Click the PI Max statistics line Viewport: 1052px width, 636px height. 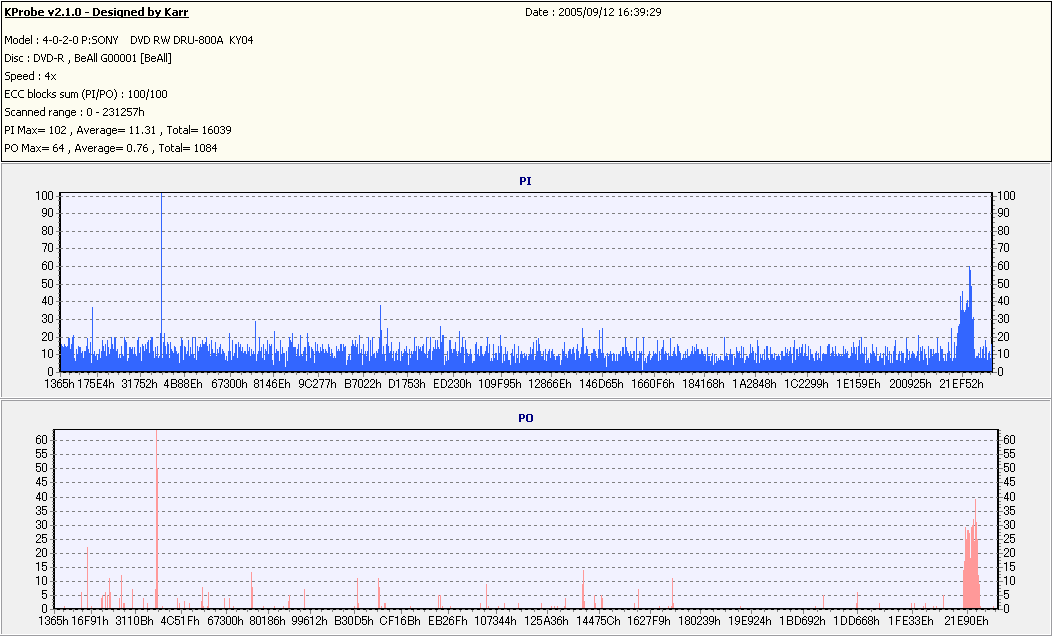click(118, 130)
